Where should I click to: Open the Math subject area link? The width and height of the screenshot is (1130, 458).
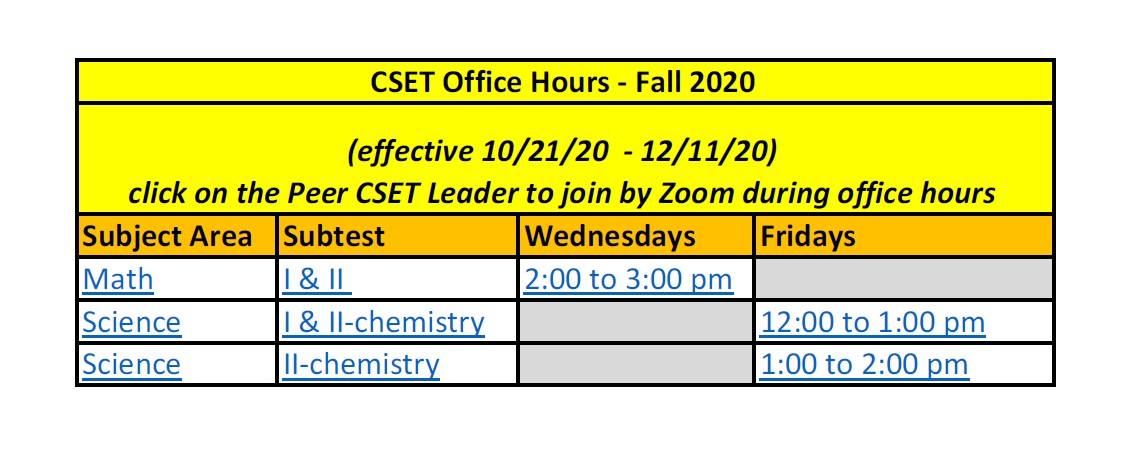[x=119, y=279]
